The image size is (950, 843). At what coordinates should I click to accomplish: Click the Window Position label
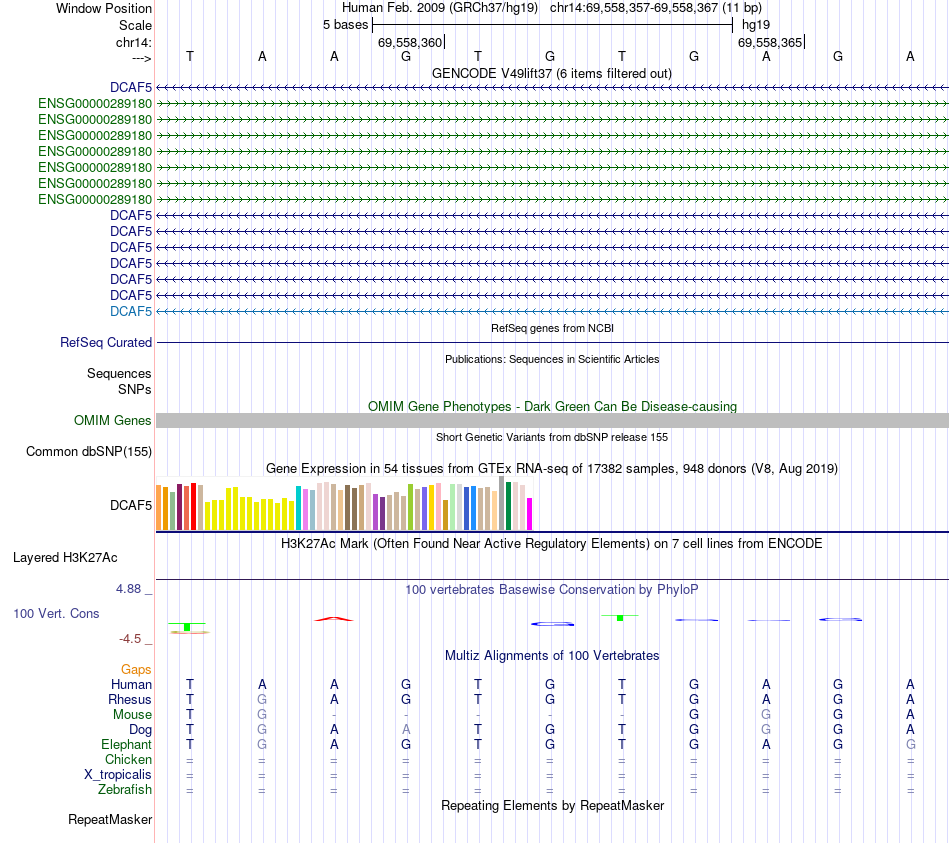point(104,8)
